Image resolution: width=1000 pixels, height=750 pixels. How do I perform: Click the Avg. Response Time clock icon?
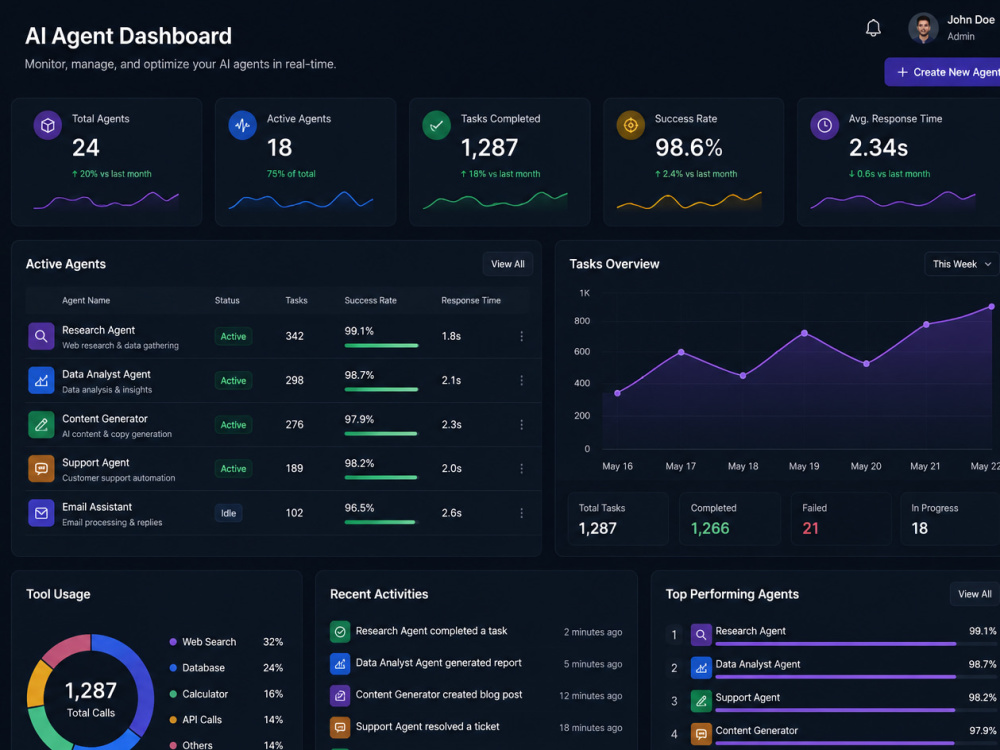coord(825,126)
